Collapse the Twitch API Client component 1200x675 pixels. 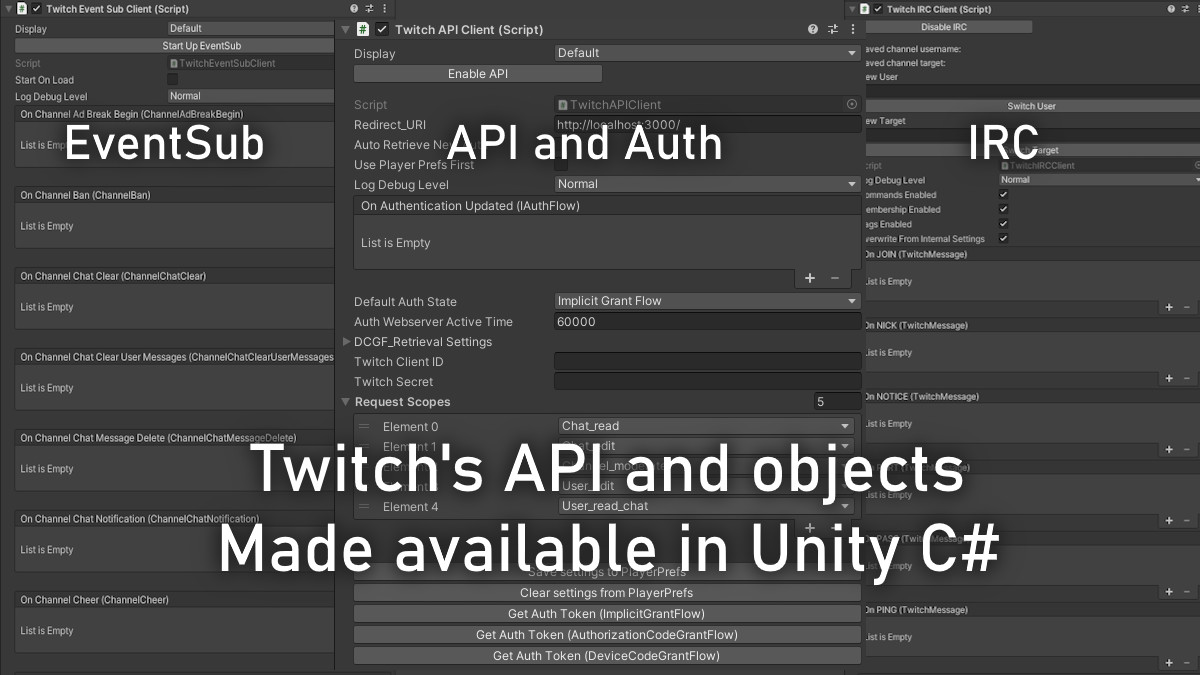click(x=345, y=30)
